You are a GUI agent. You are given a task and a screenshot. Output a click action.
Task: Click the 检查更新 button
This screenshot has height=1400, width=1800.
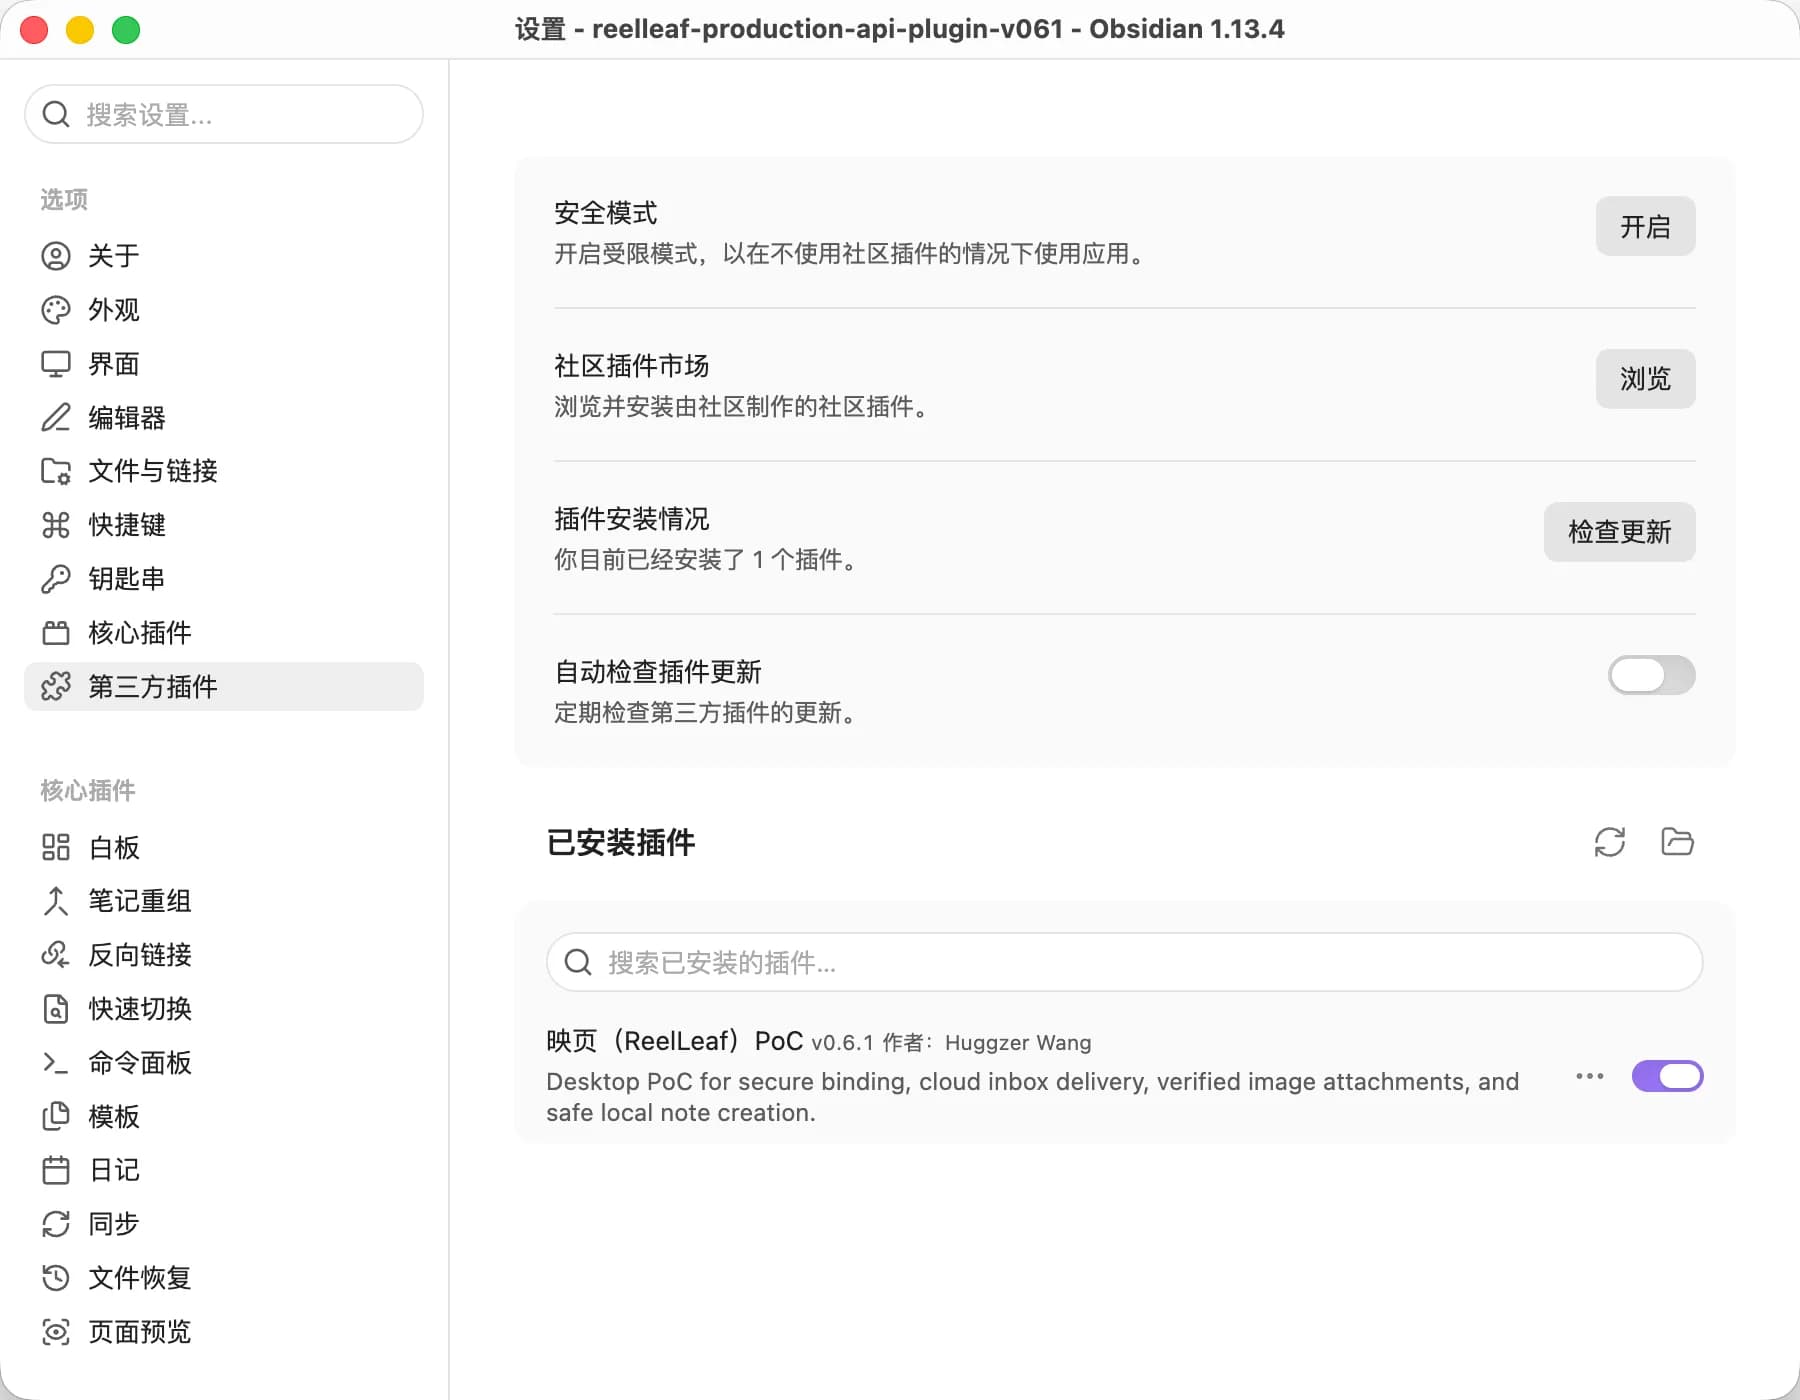pos(1620,532)
